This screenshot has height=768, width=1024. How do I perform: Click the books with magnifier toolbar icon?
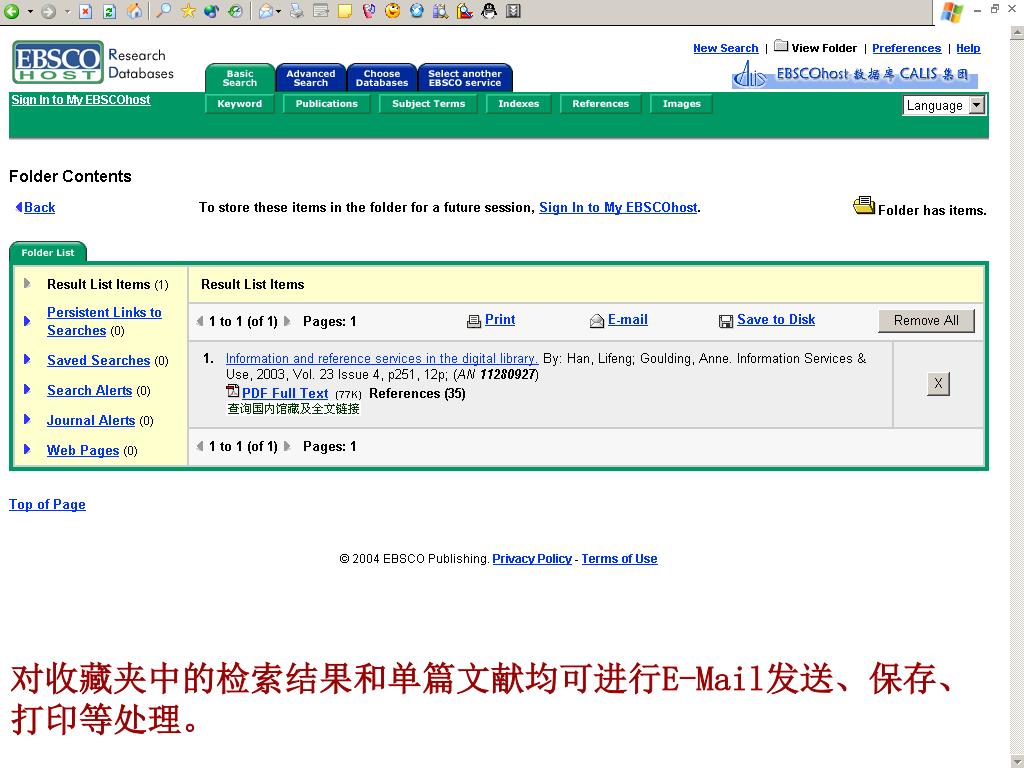click(441, 10)
